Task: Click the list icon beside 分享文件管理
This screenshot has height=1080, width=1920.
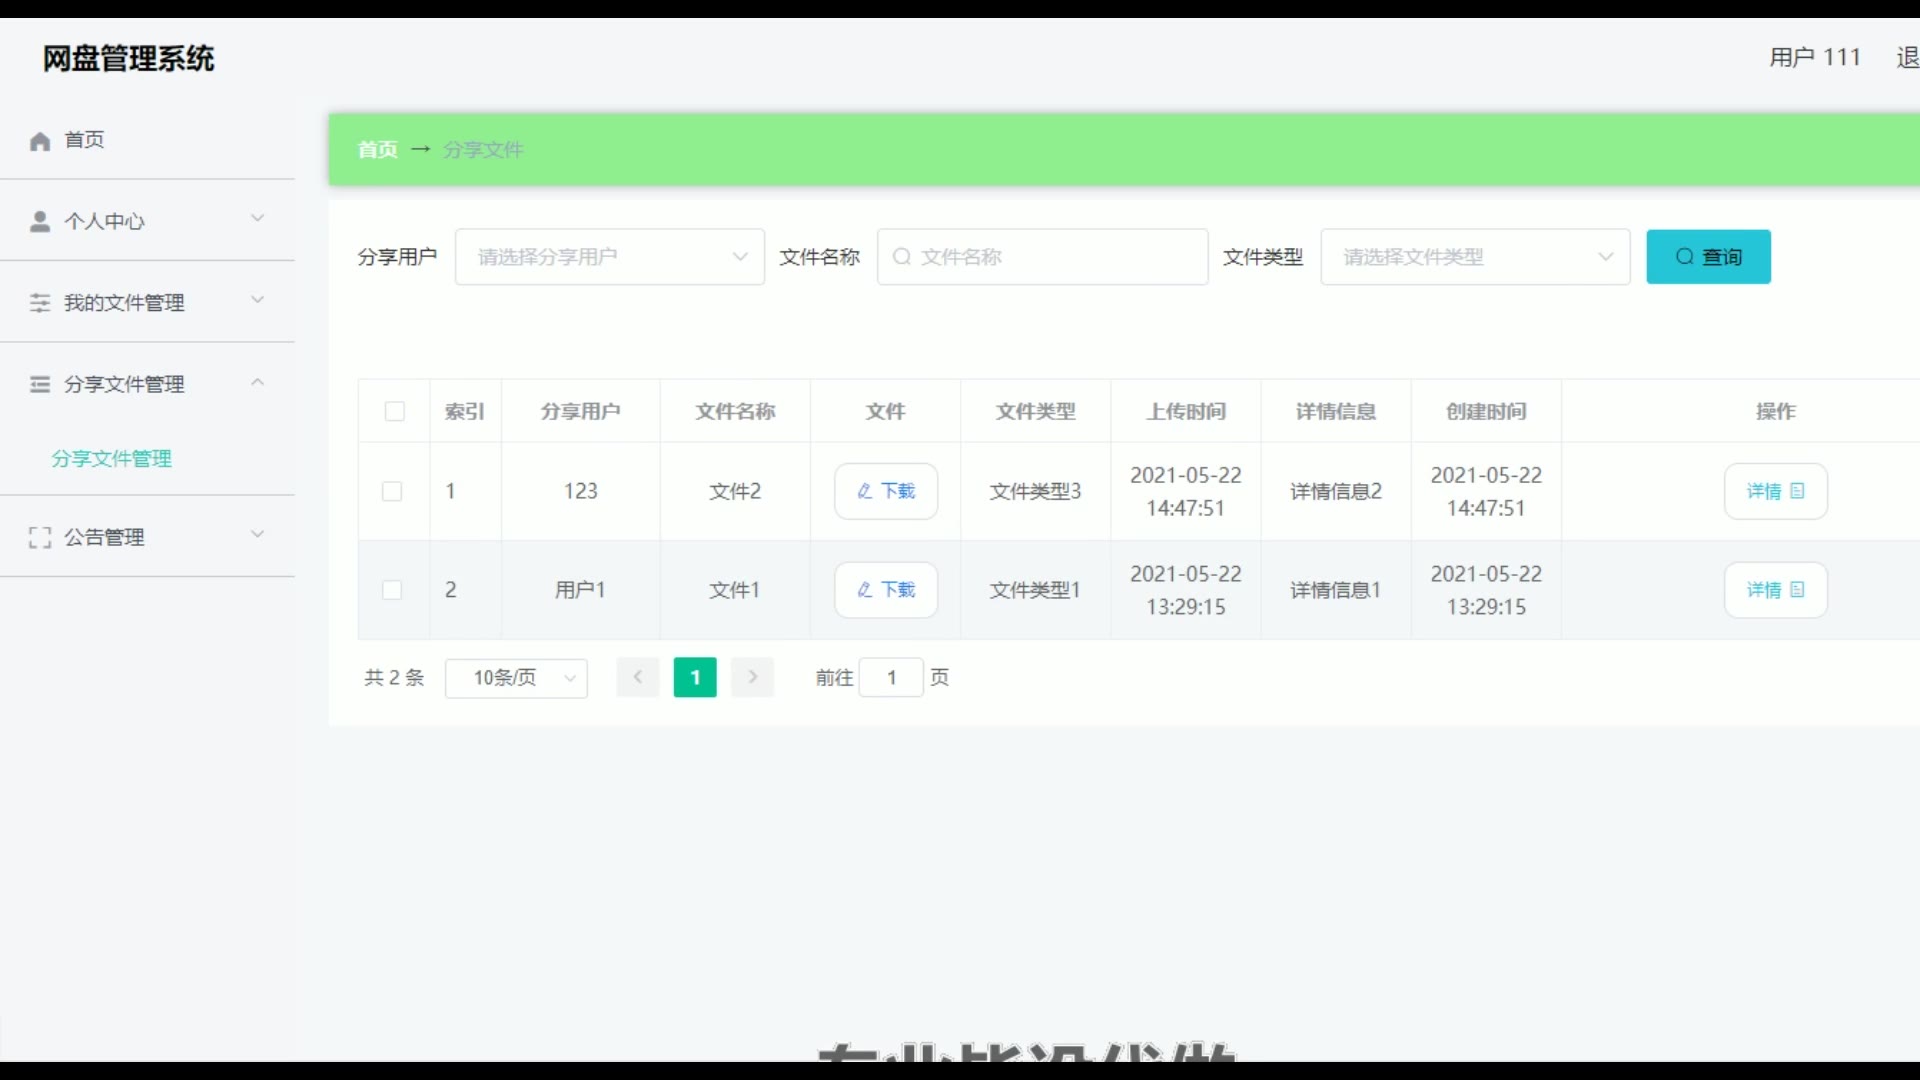Action: pyautogui.click(x=40, y=384)
